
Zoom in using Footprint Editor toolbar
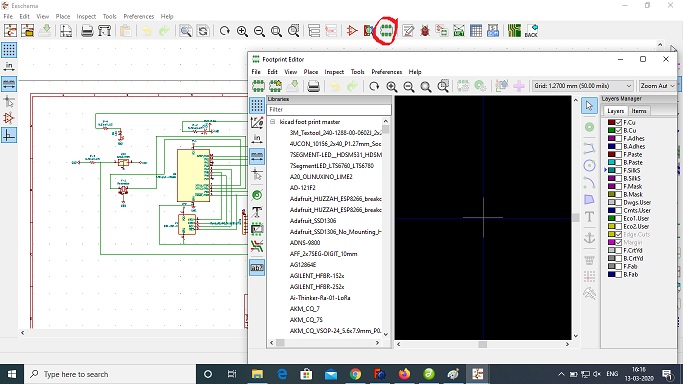tap(392, 86)
